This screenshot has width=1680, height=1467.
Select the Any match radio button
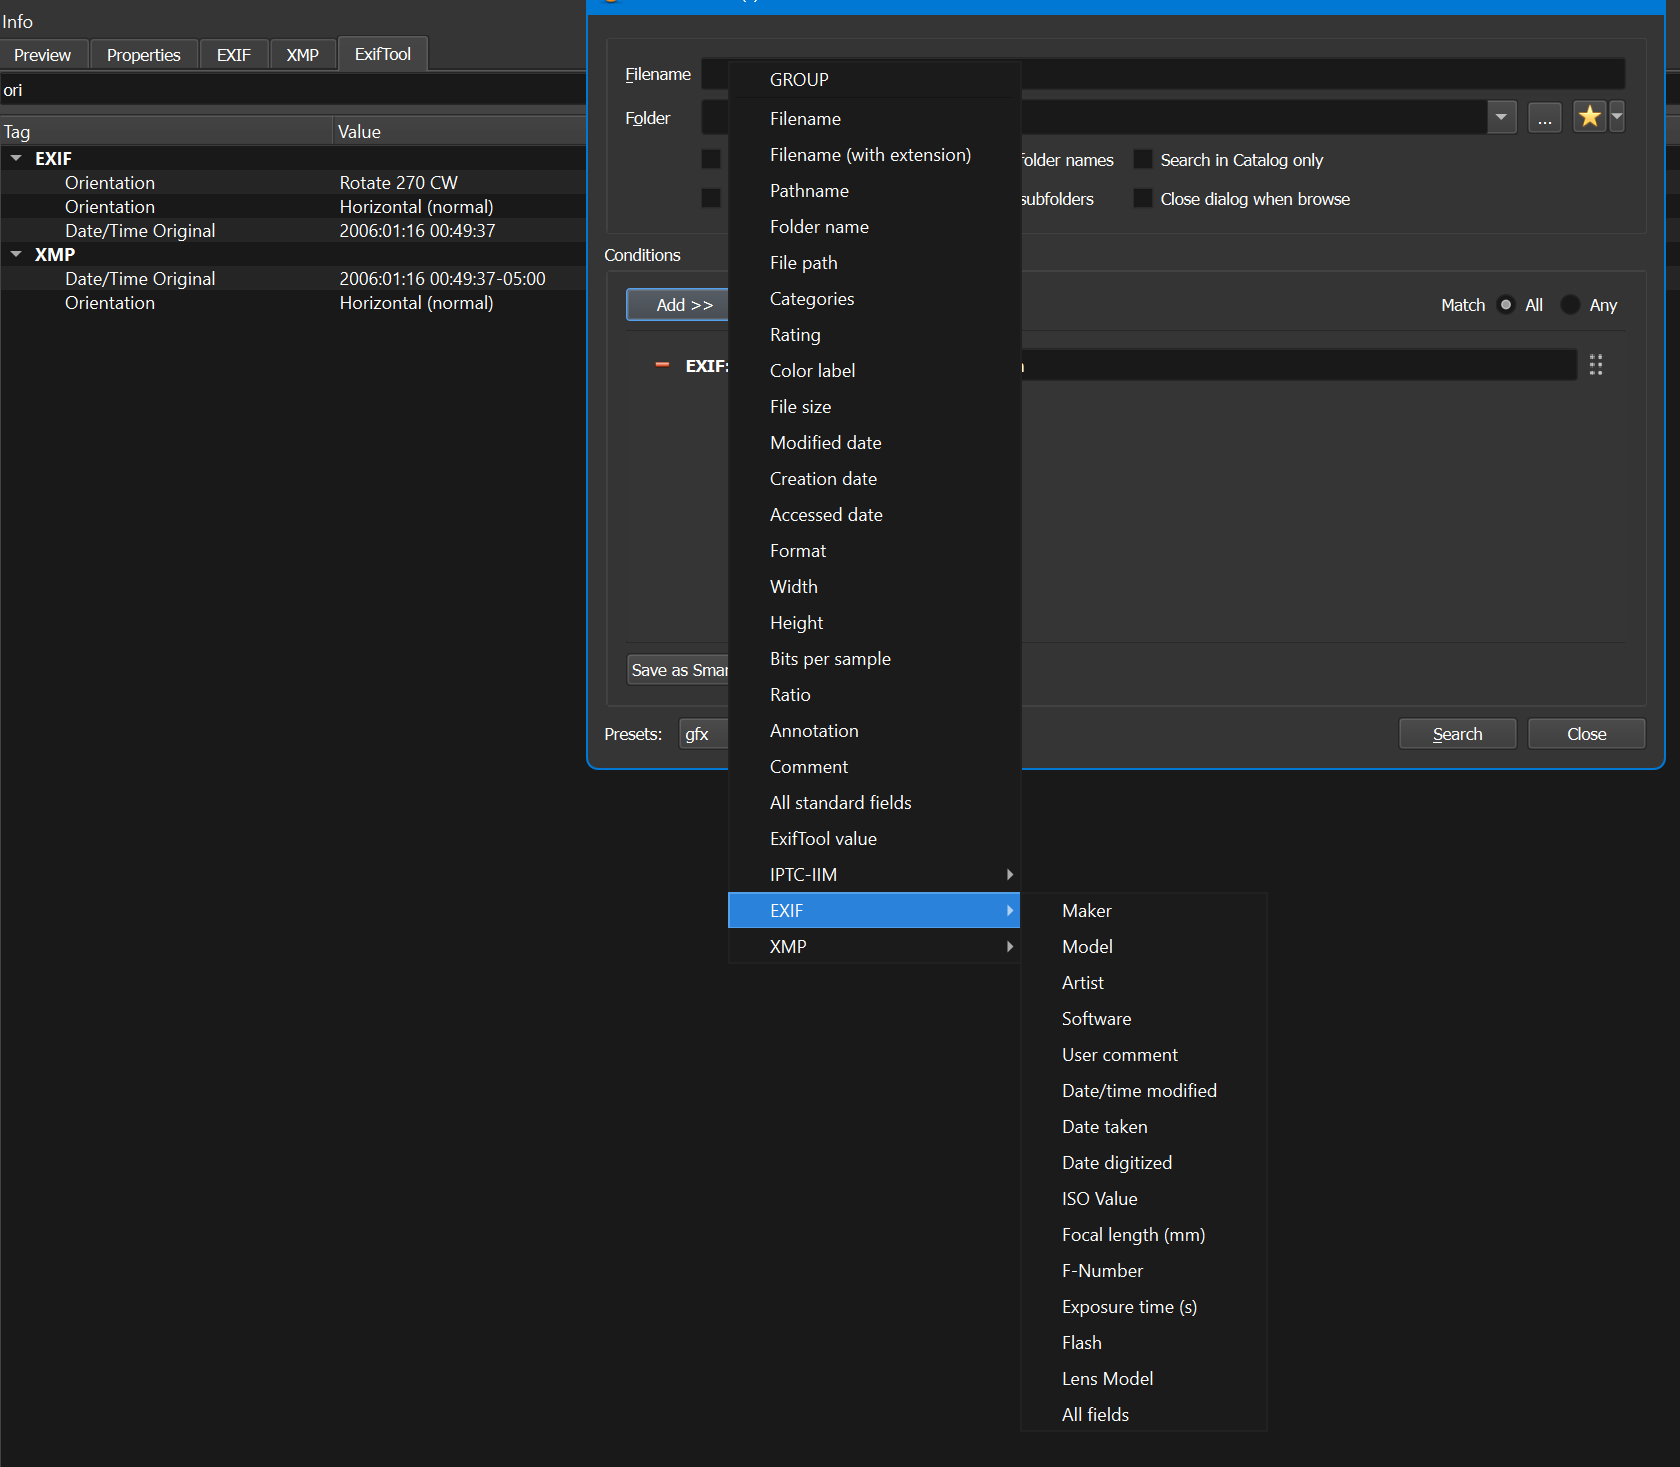point(1571,305)
